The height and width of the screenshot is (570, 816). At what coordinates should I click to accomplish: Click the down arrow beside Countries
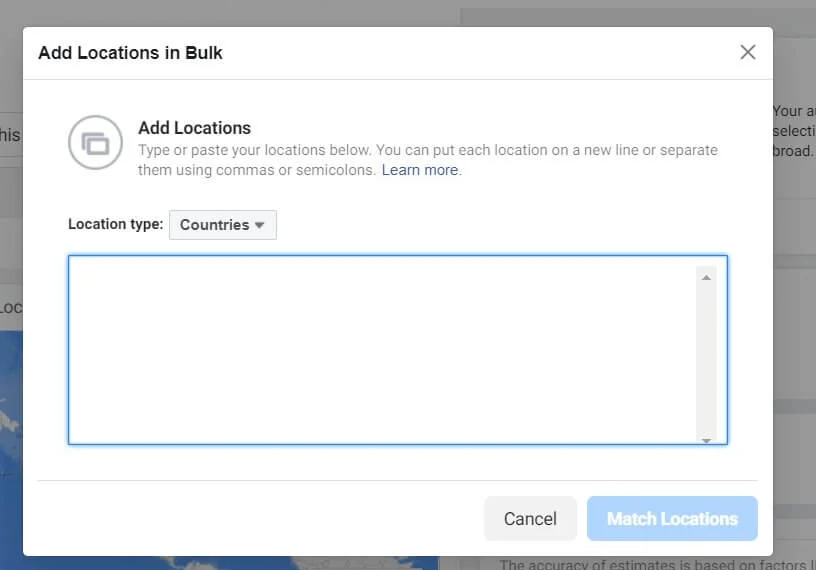click(x=260, y=225)
